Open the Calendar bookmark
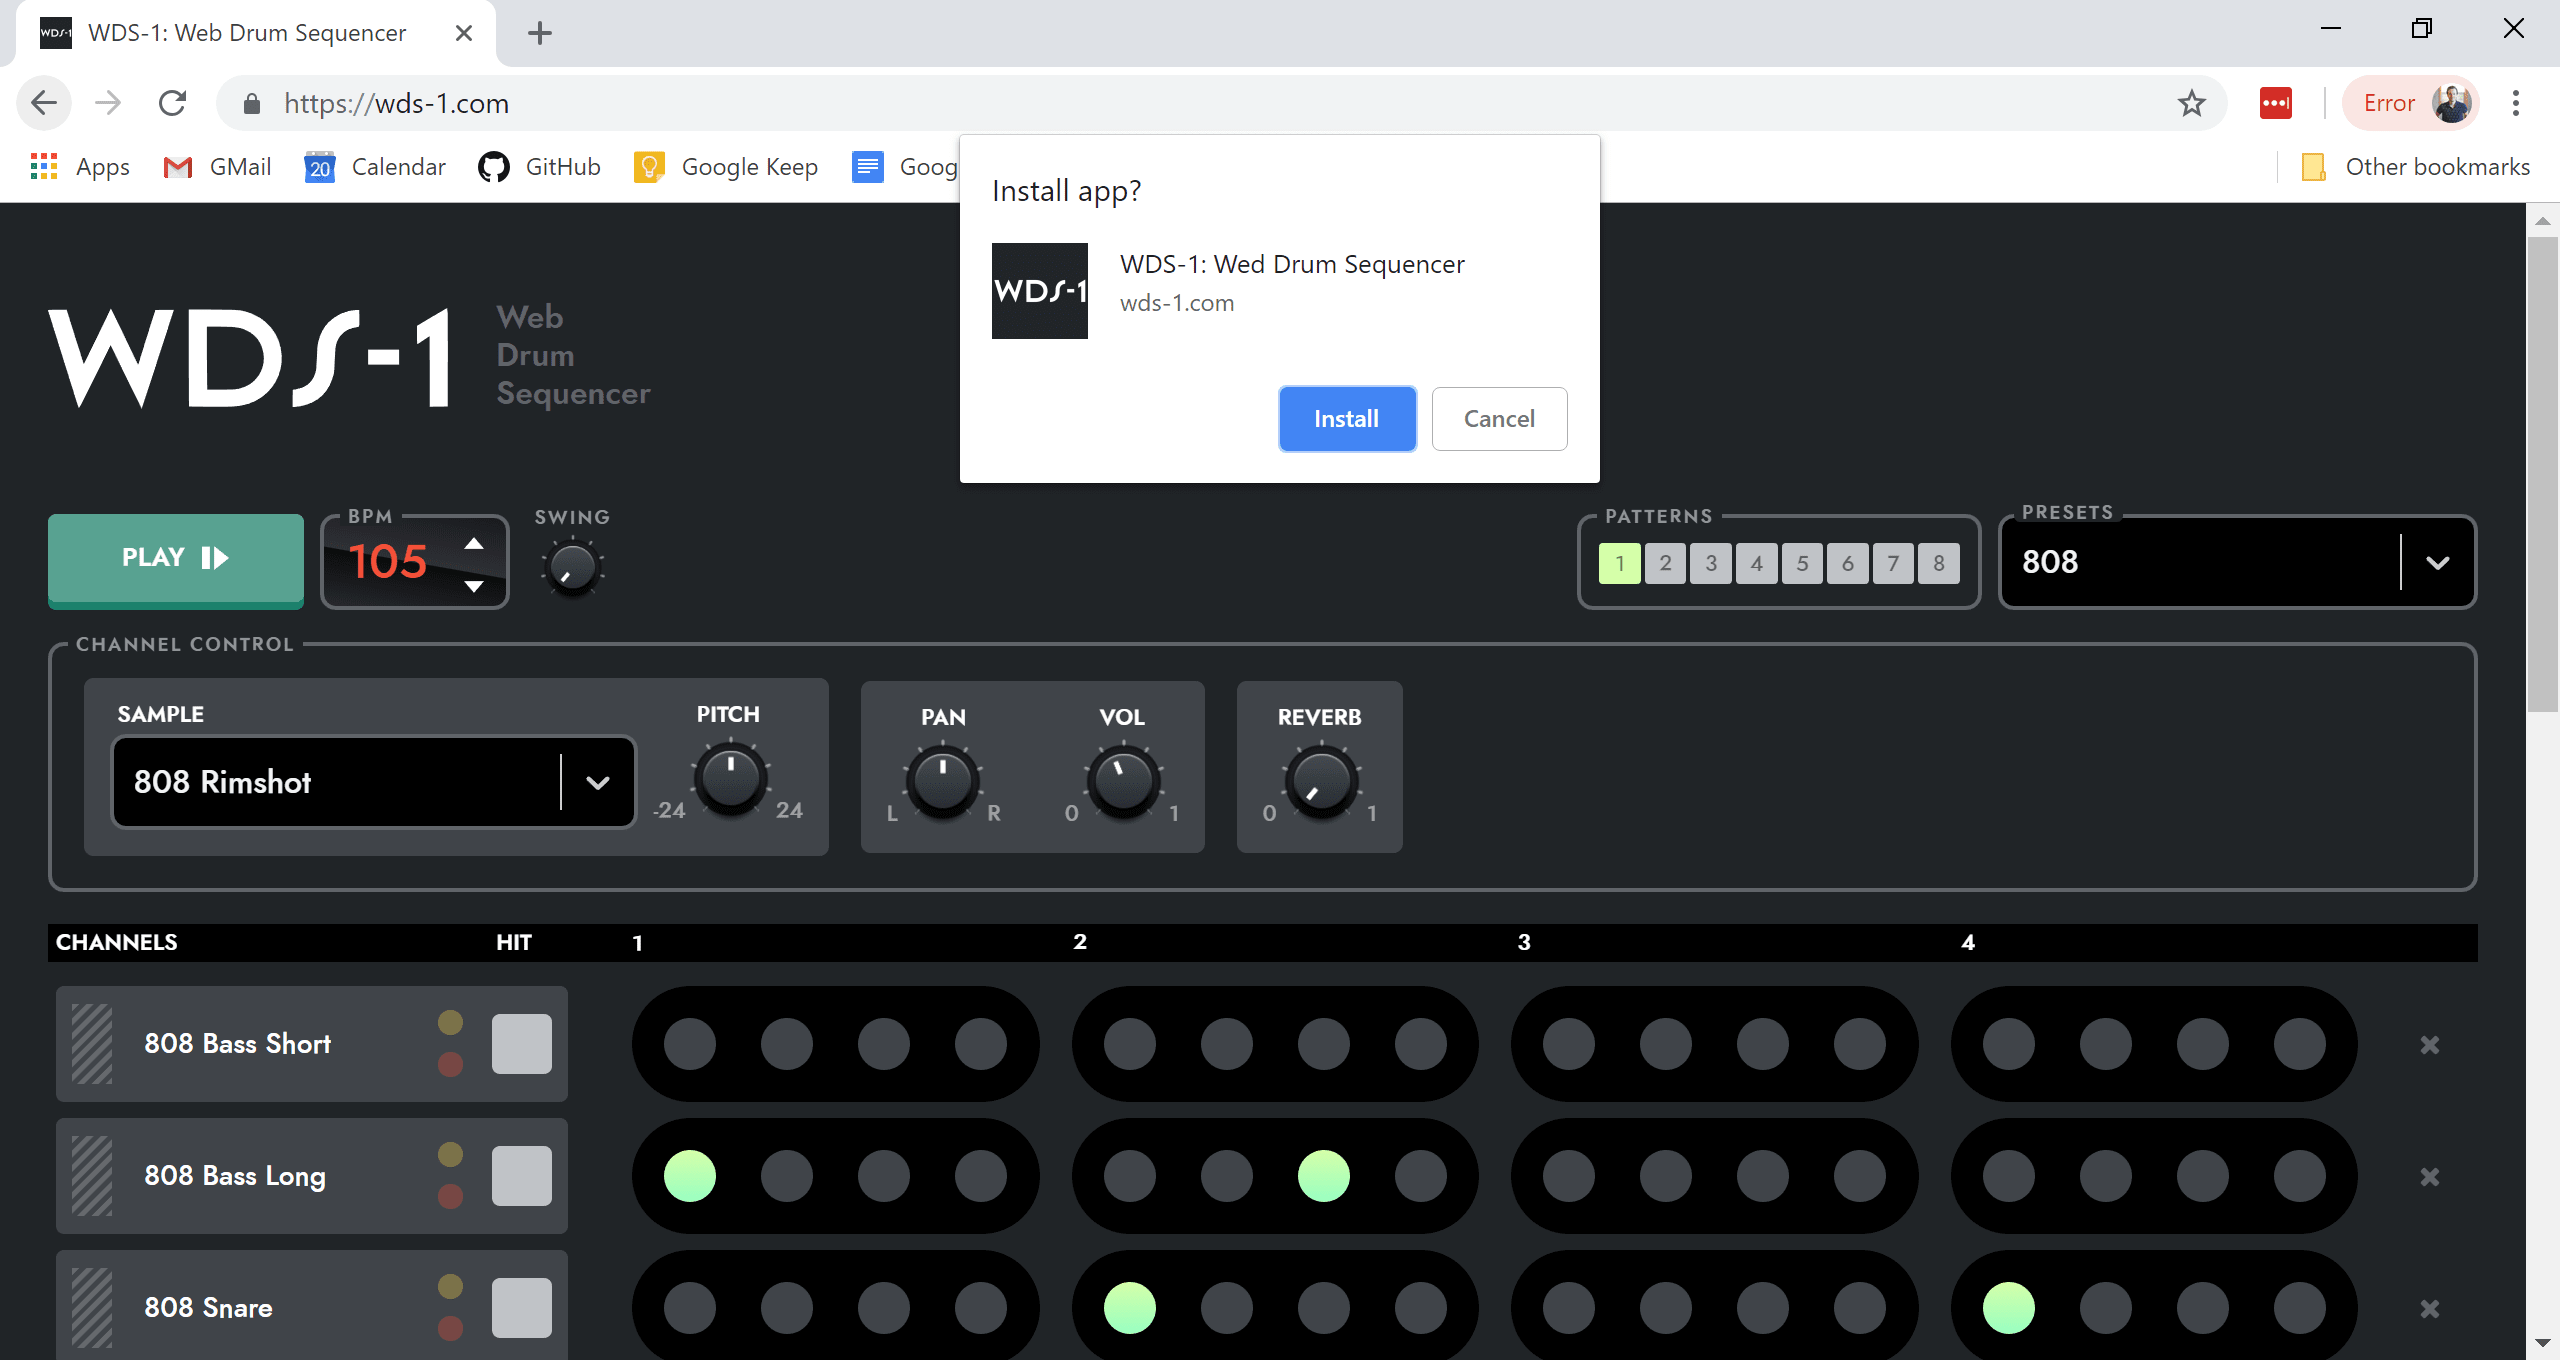Screen dimensions: 2560x1360 point(375,167)
